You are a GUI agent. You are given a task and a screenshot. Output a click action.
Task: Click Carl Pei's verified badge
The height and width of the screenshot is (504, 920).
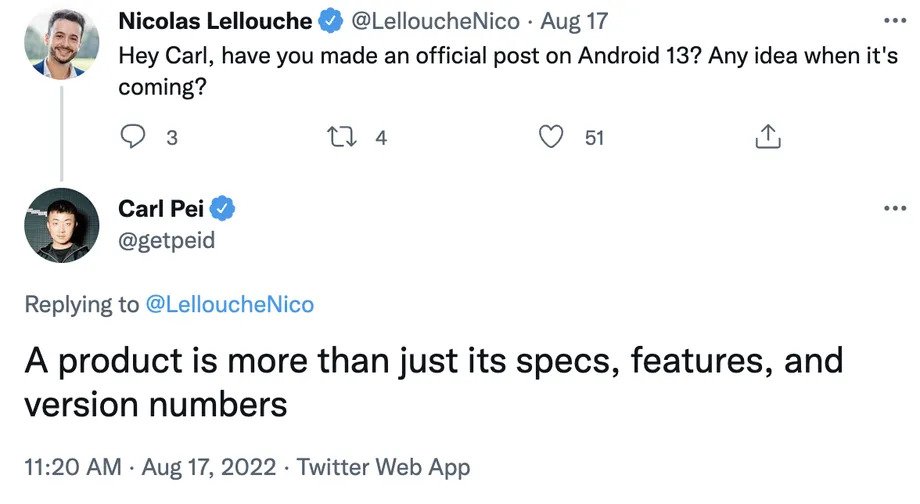(225, 209)
